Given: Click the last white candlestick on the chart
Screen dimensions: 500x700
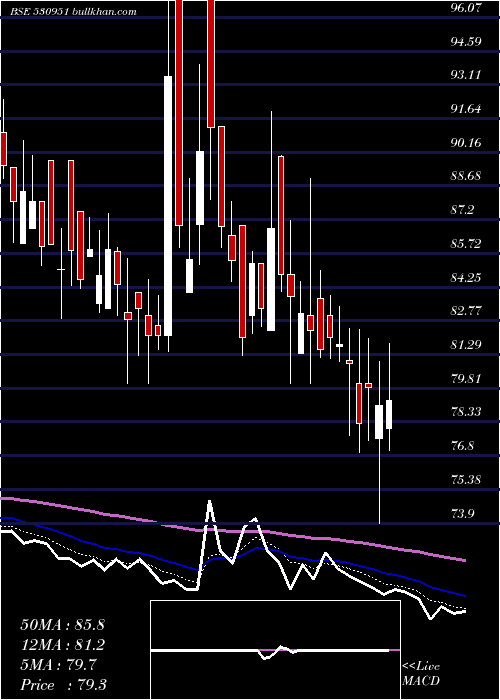Looking at the screenshot, I should point(389,414).
